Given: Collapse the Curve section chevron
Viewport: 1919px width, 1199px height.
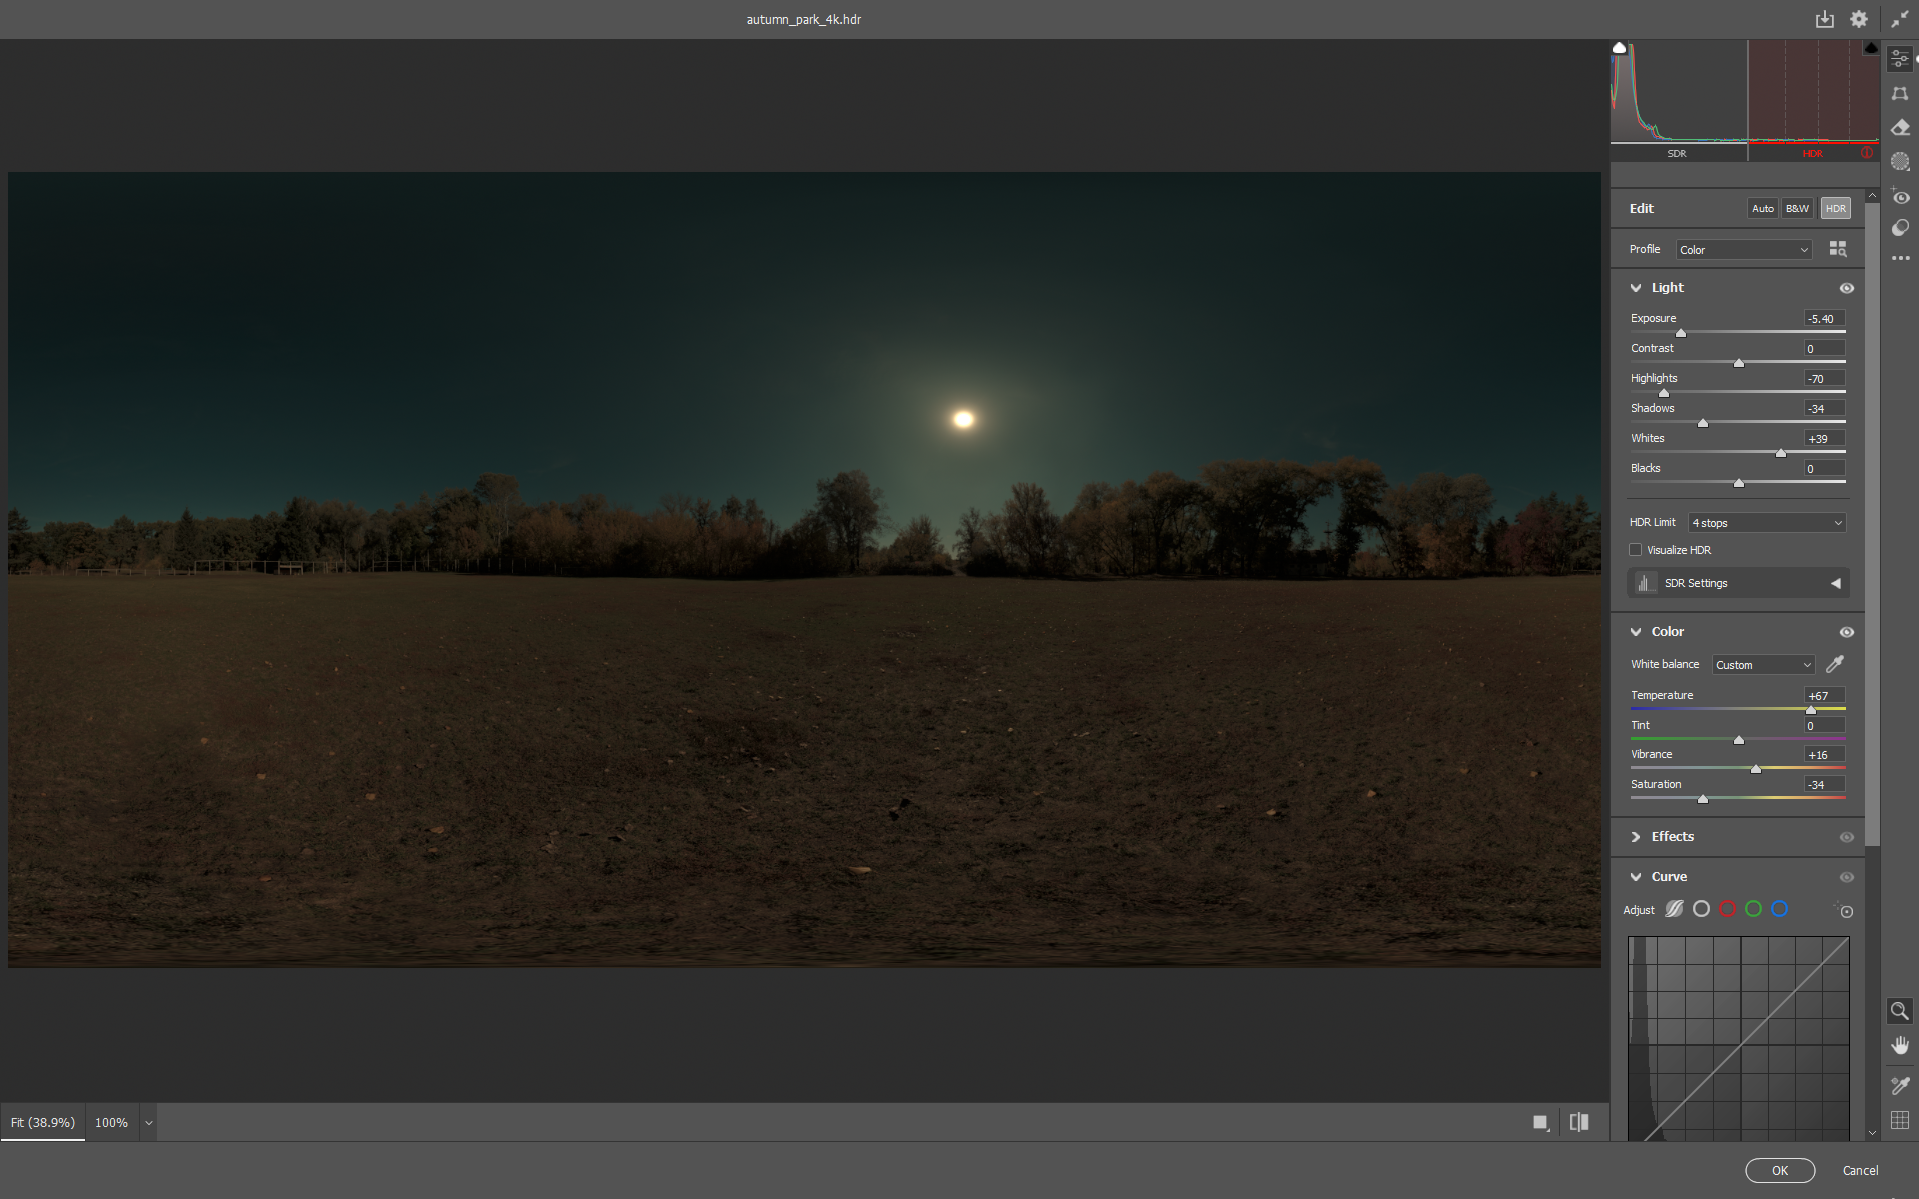Looking at the screenshot, I should click(1636, 877).
